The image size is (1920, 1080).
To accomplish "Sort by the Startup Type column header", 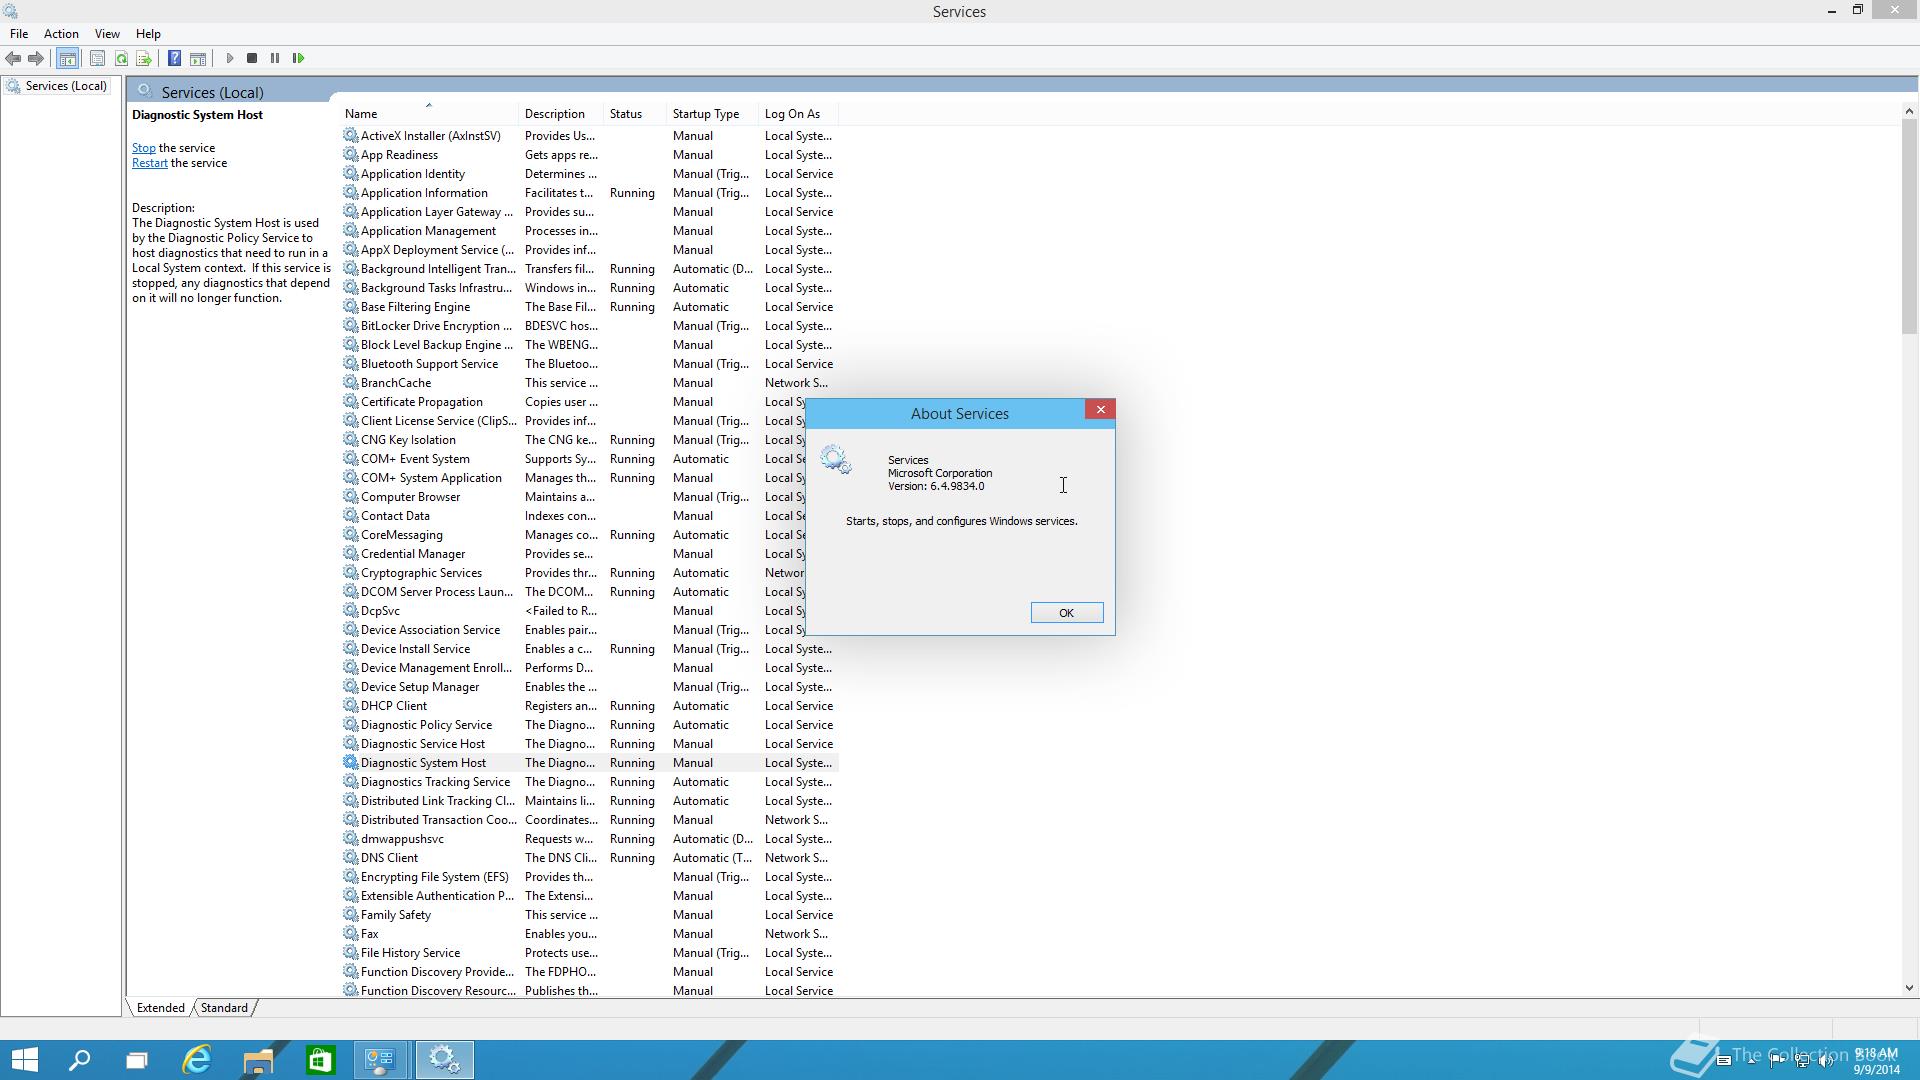I will (x=705, y=114).
